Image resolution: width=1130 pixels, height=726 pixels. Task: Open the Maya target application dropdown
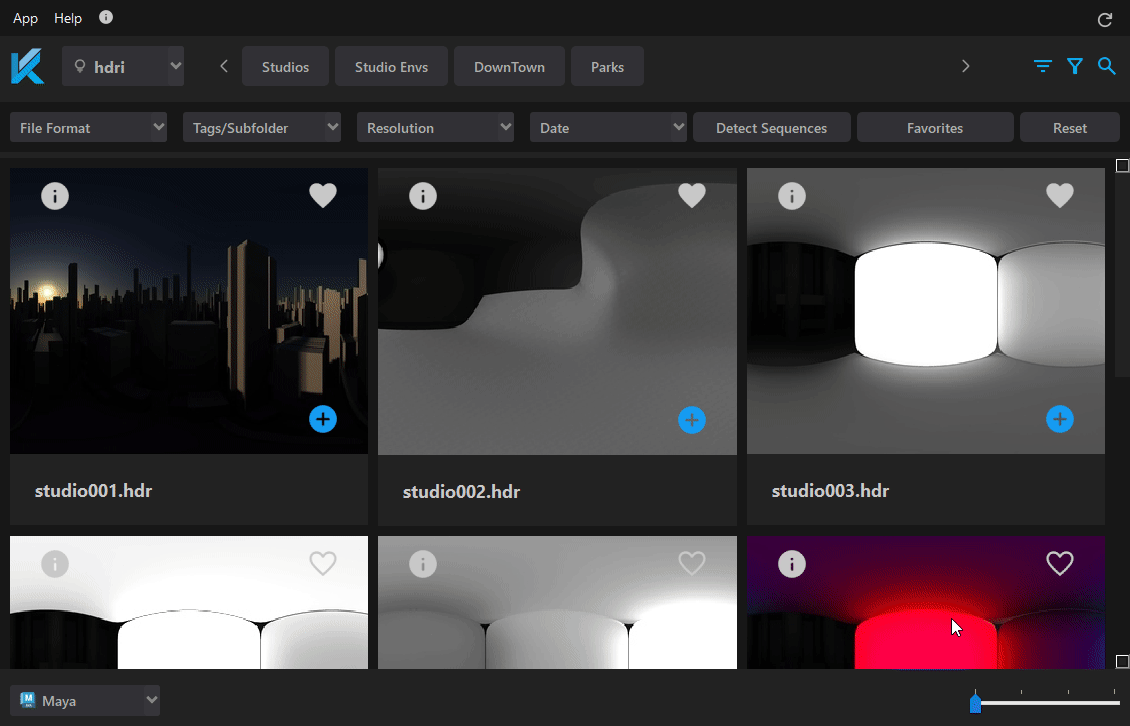tap(85, 701)
